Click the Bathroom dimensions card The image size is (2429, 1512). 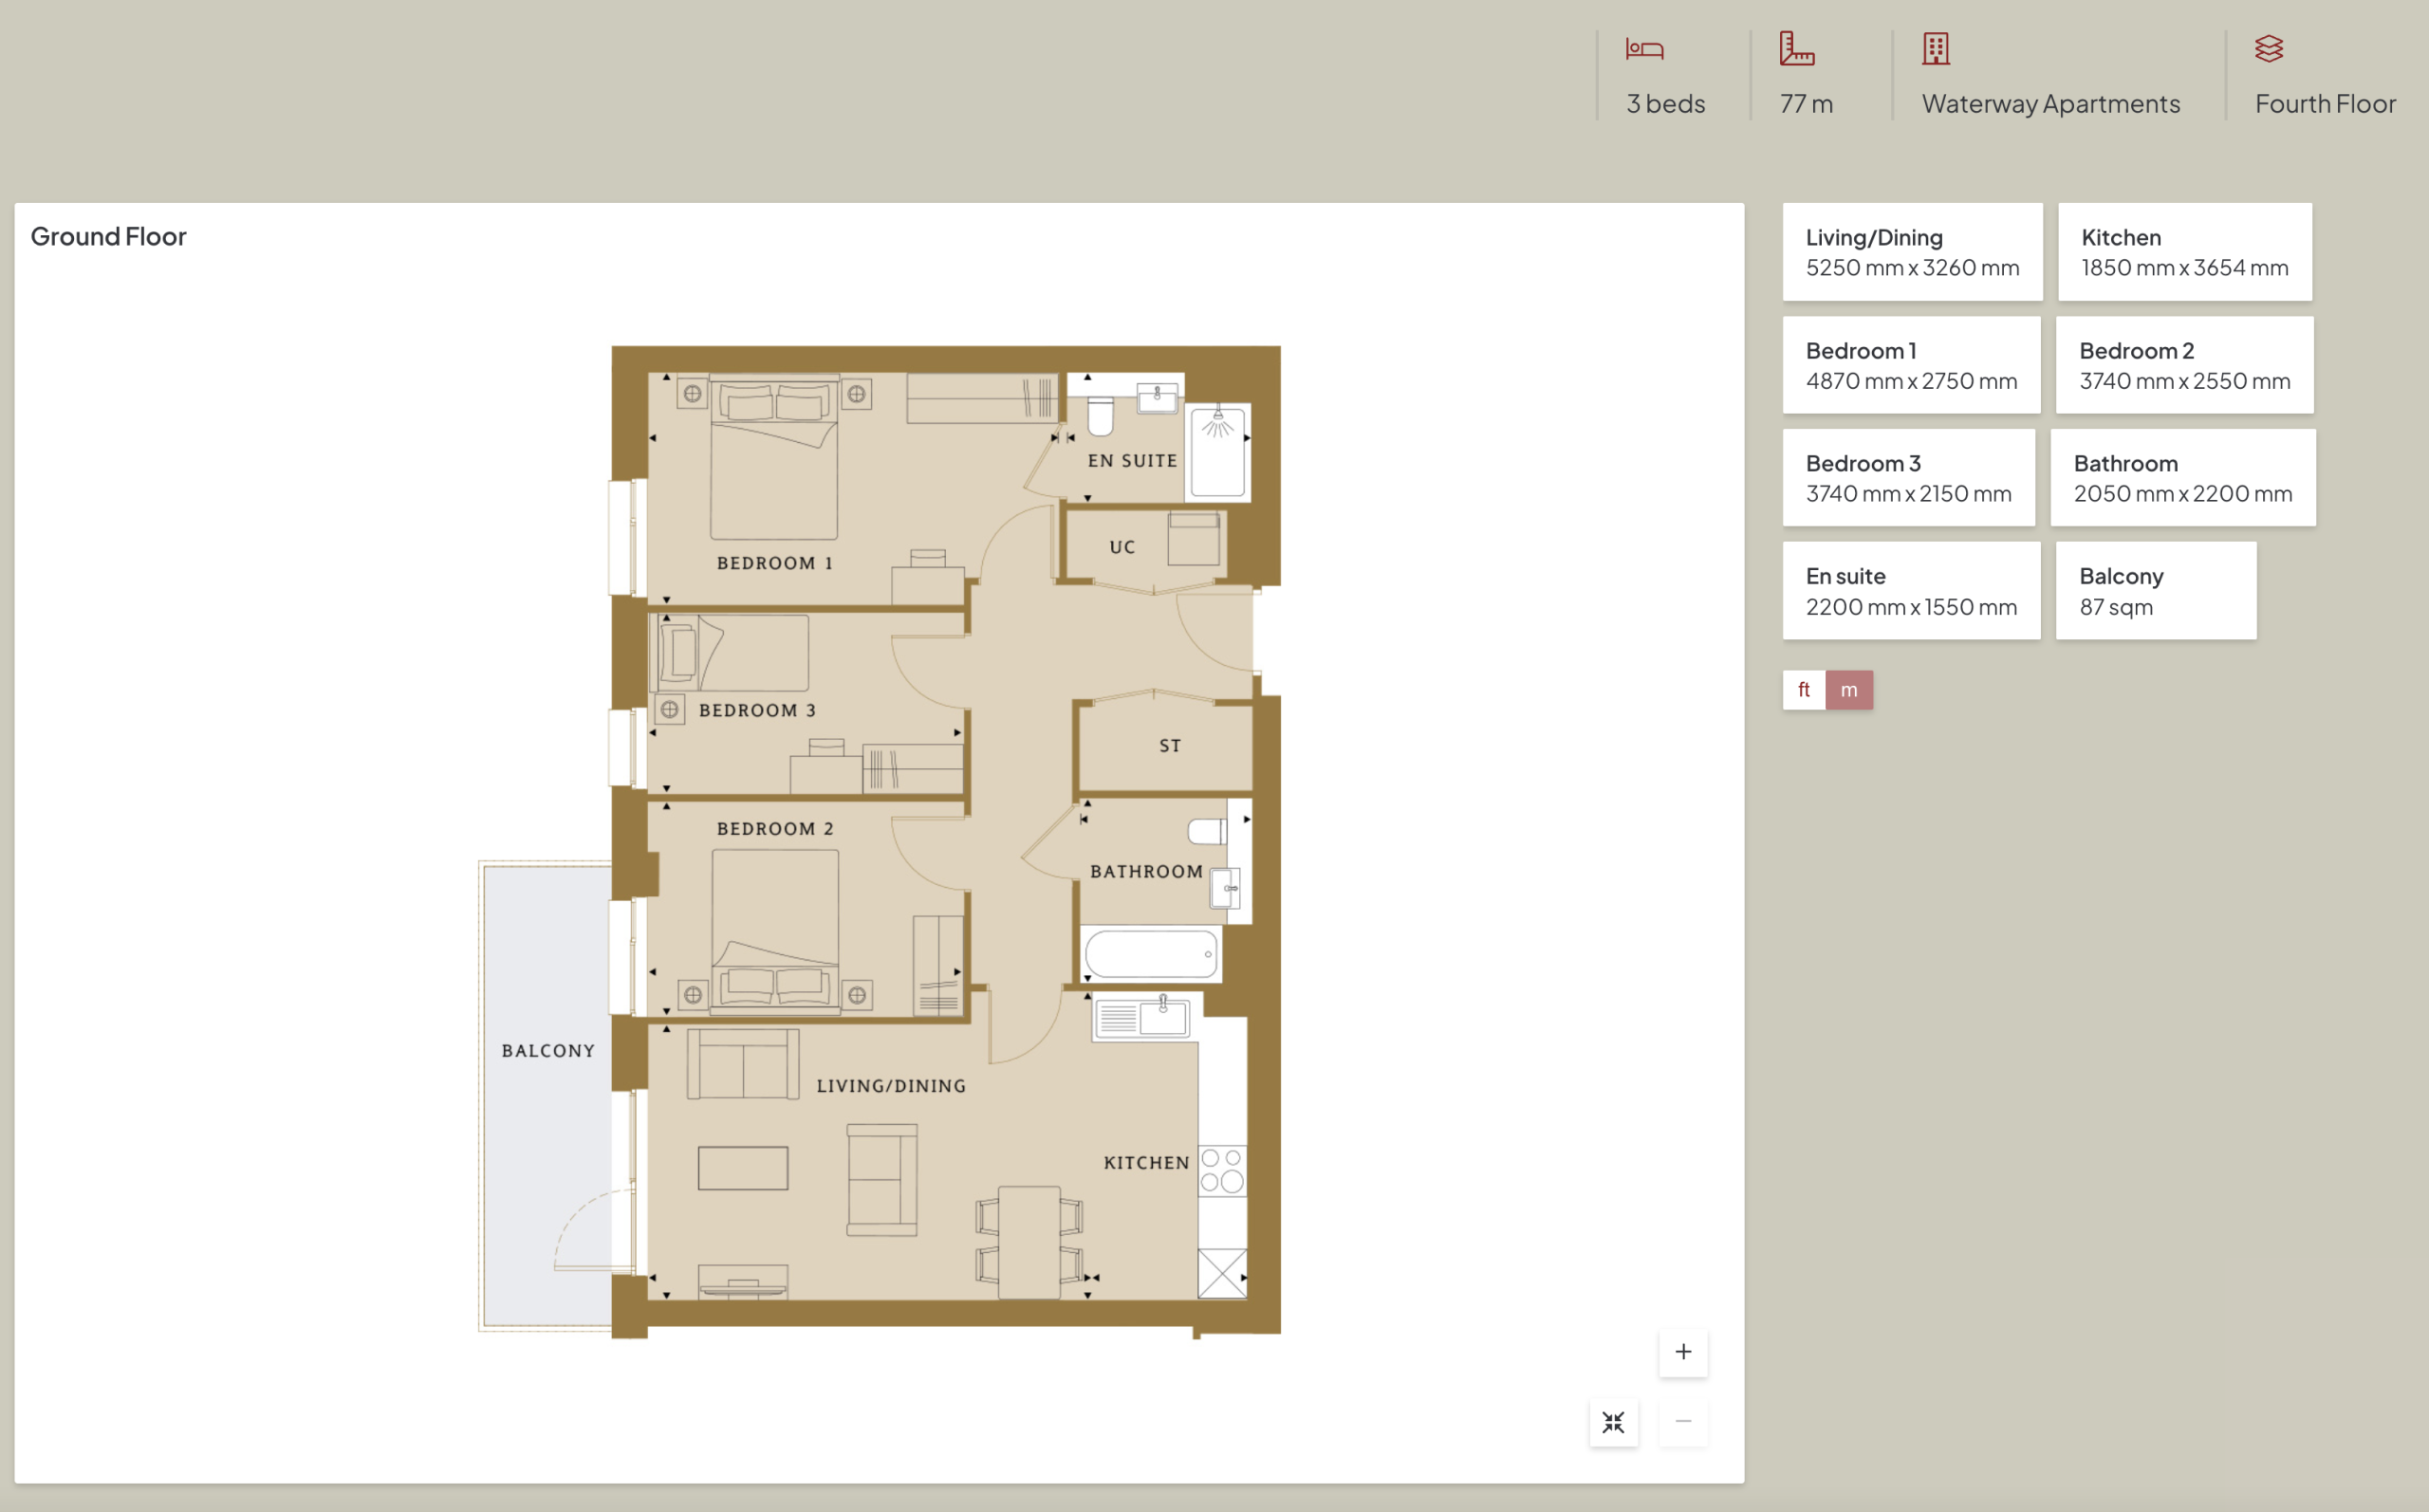click(x=2183, y=478)
